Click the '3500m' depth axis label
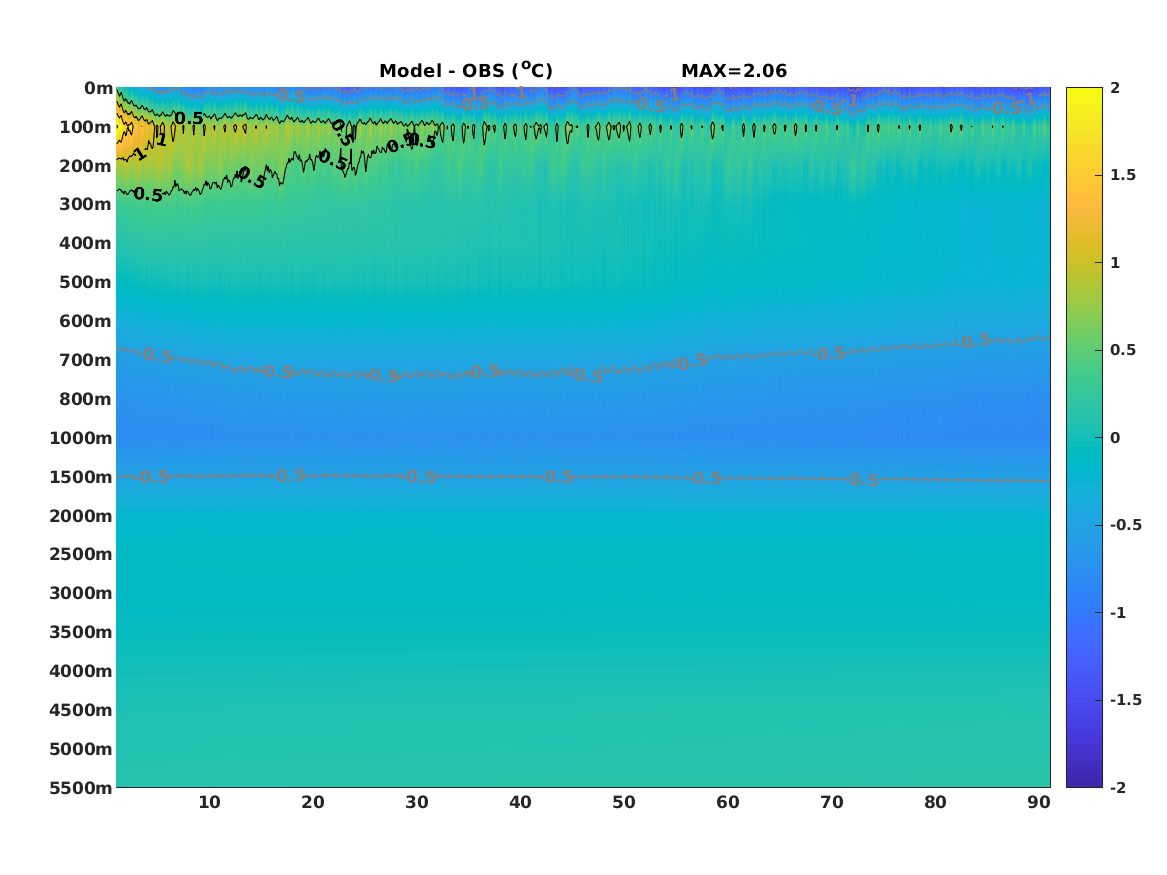1167x875 pixels. pyautogui.click(x=81, y=632)
